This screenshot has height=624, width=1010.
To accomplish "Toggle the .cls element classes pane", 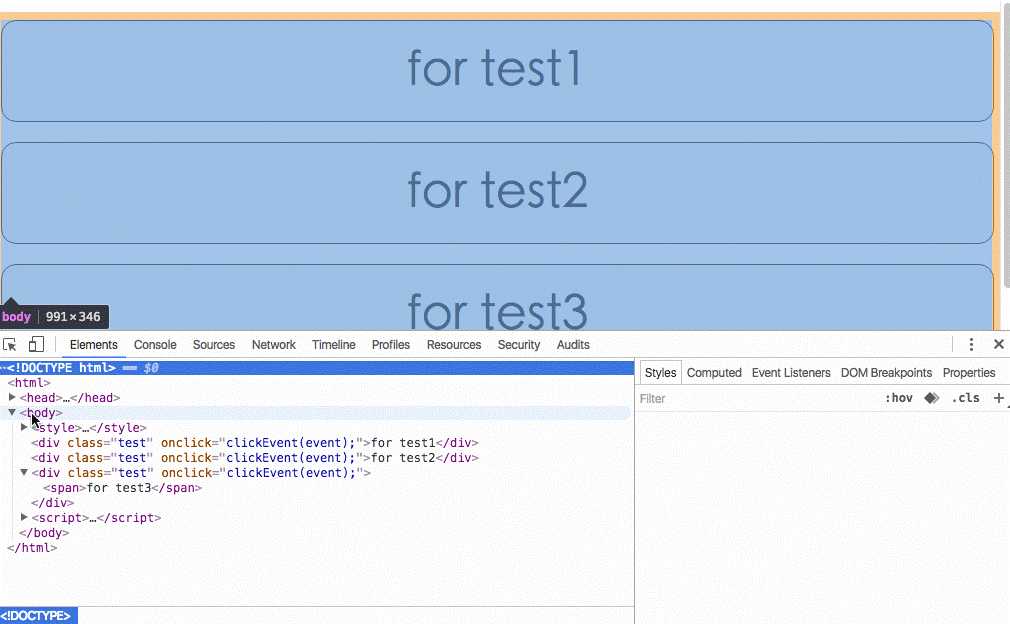I will [965, 398].
